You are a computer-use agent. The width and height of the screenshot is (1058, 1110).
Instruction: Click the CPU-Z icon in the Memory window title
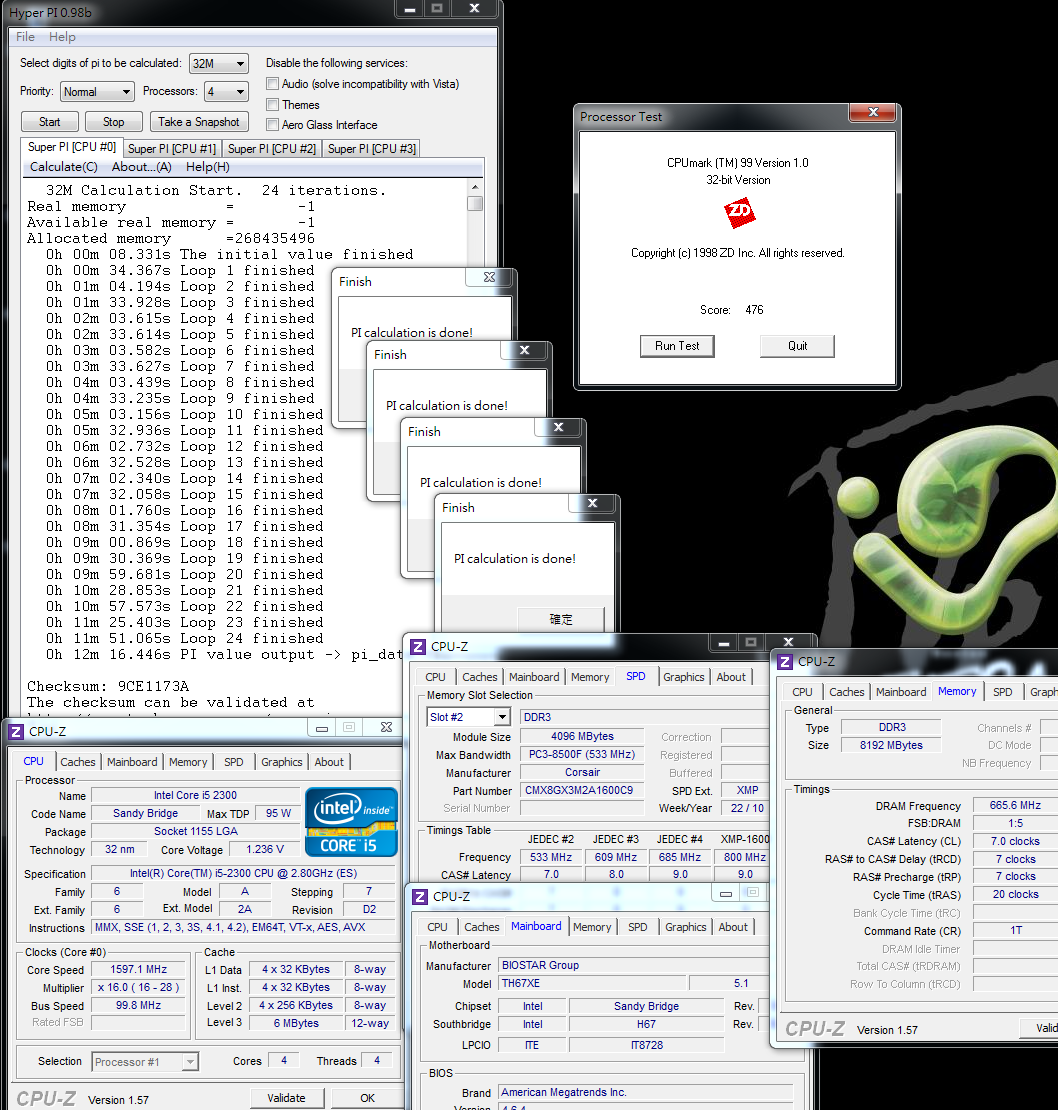point(785,662)
